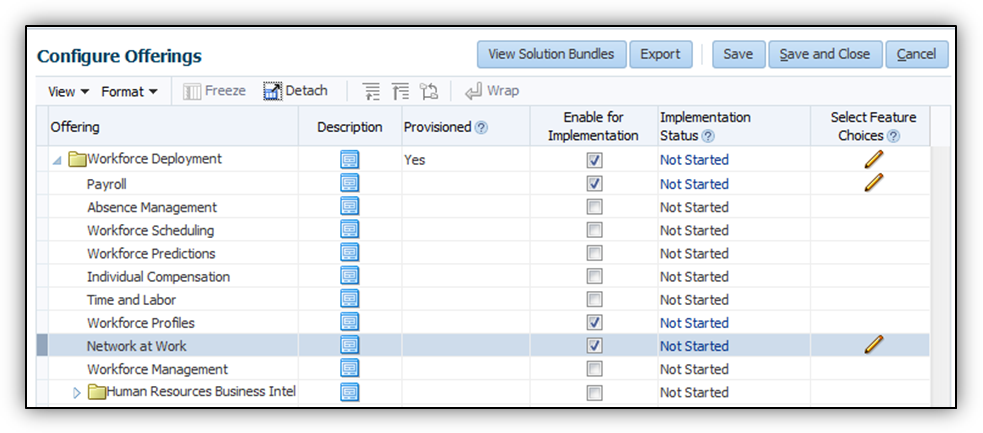The image size is (983, 433).
Task: Open the View menu
Action: (x=68, y=91)
